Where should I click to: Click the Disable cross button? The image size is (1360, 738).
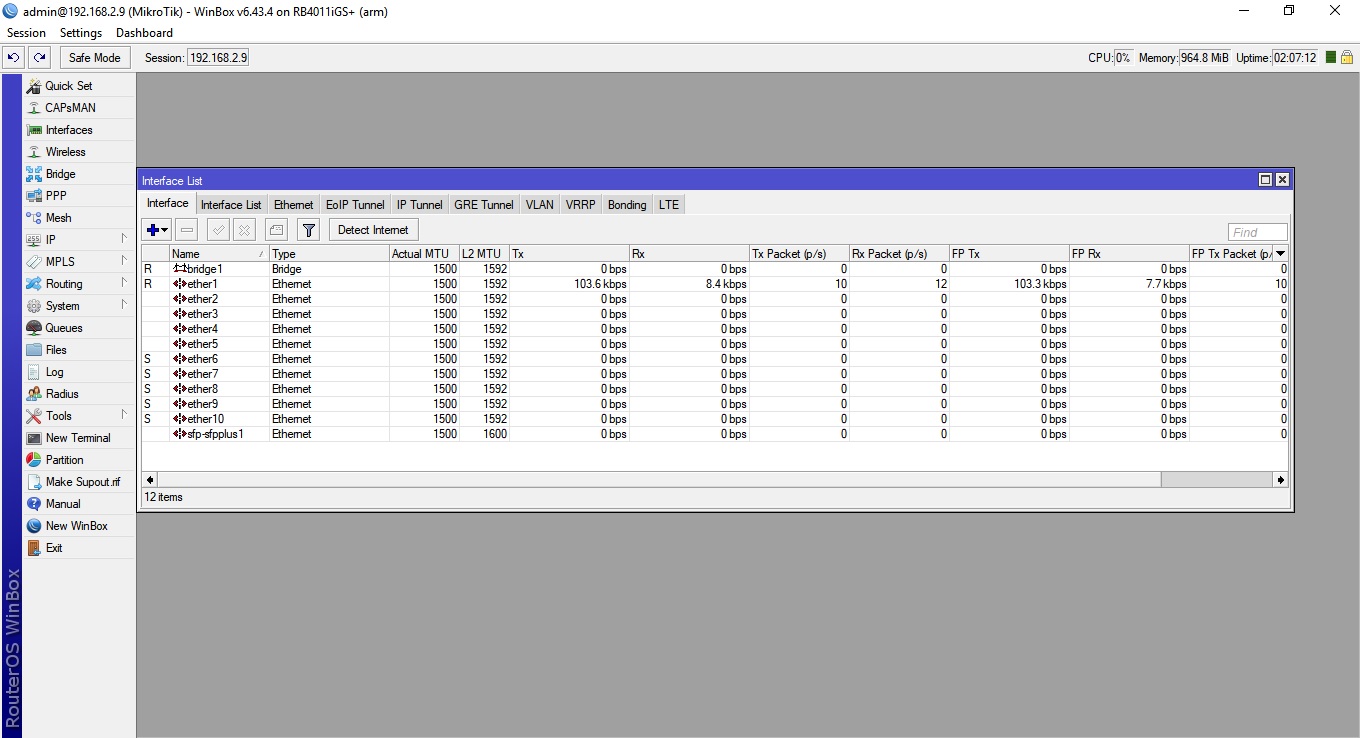[245, 230]
